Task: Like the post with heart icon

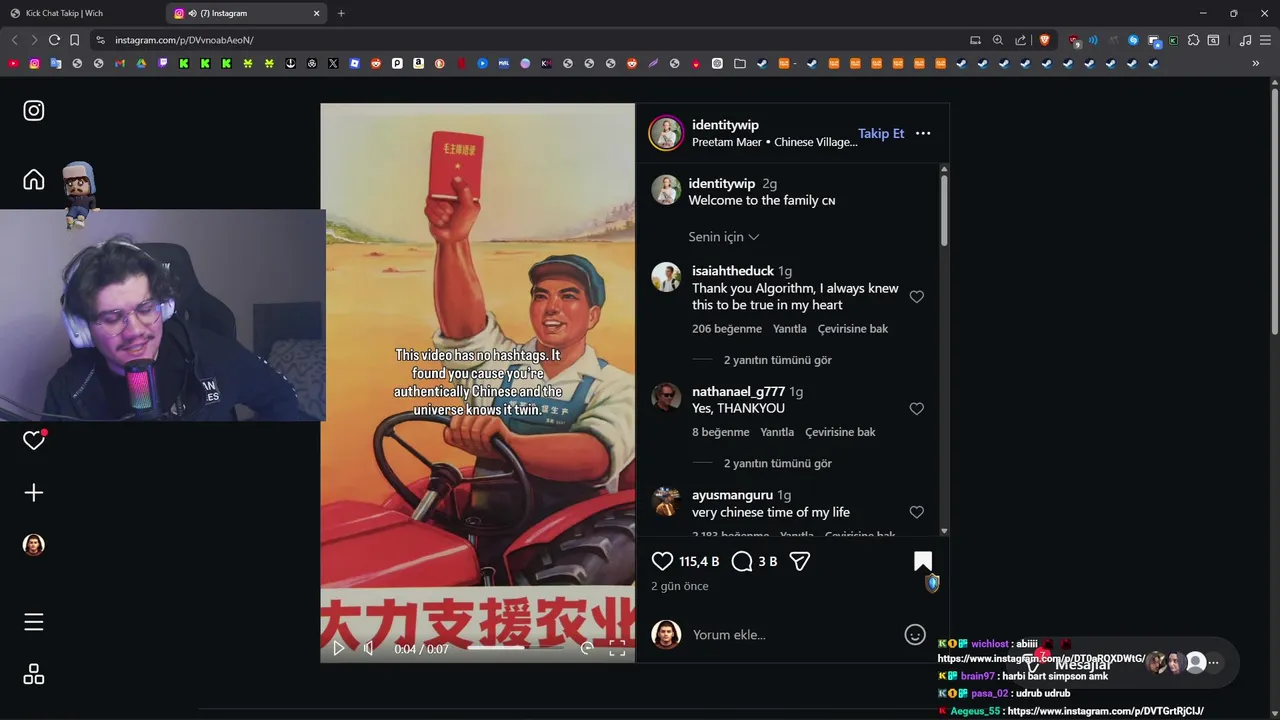Action: [662, 561]
